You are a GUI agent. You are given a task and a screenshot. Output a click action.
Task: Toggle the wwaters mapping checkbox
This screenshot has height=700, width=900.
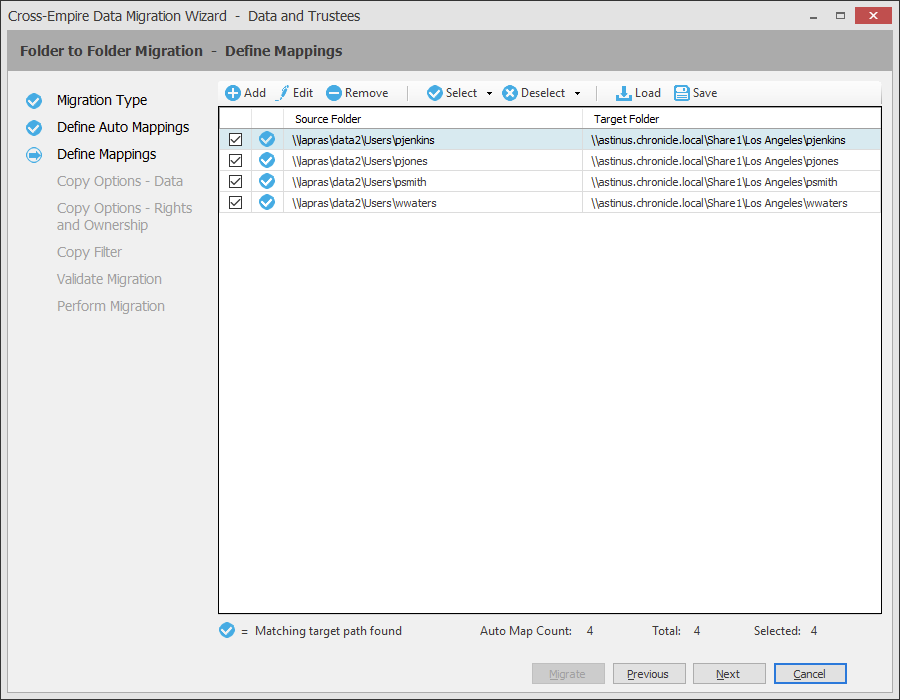(236, 203)
